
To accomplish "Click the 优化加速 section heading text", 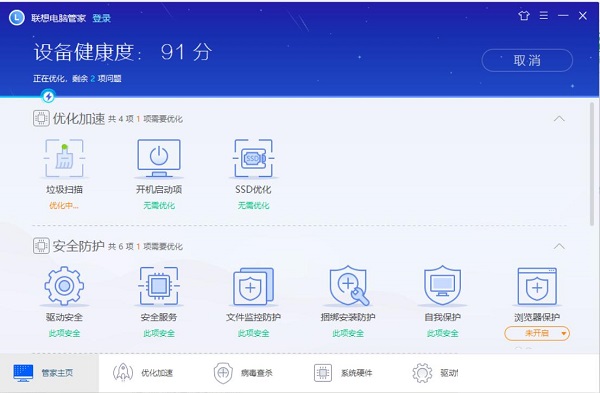I will 79,119.
